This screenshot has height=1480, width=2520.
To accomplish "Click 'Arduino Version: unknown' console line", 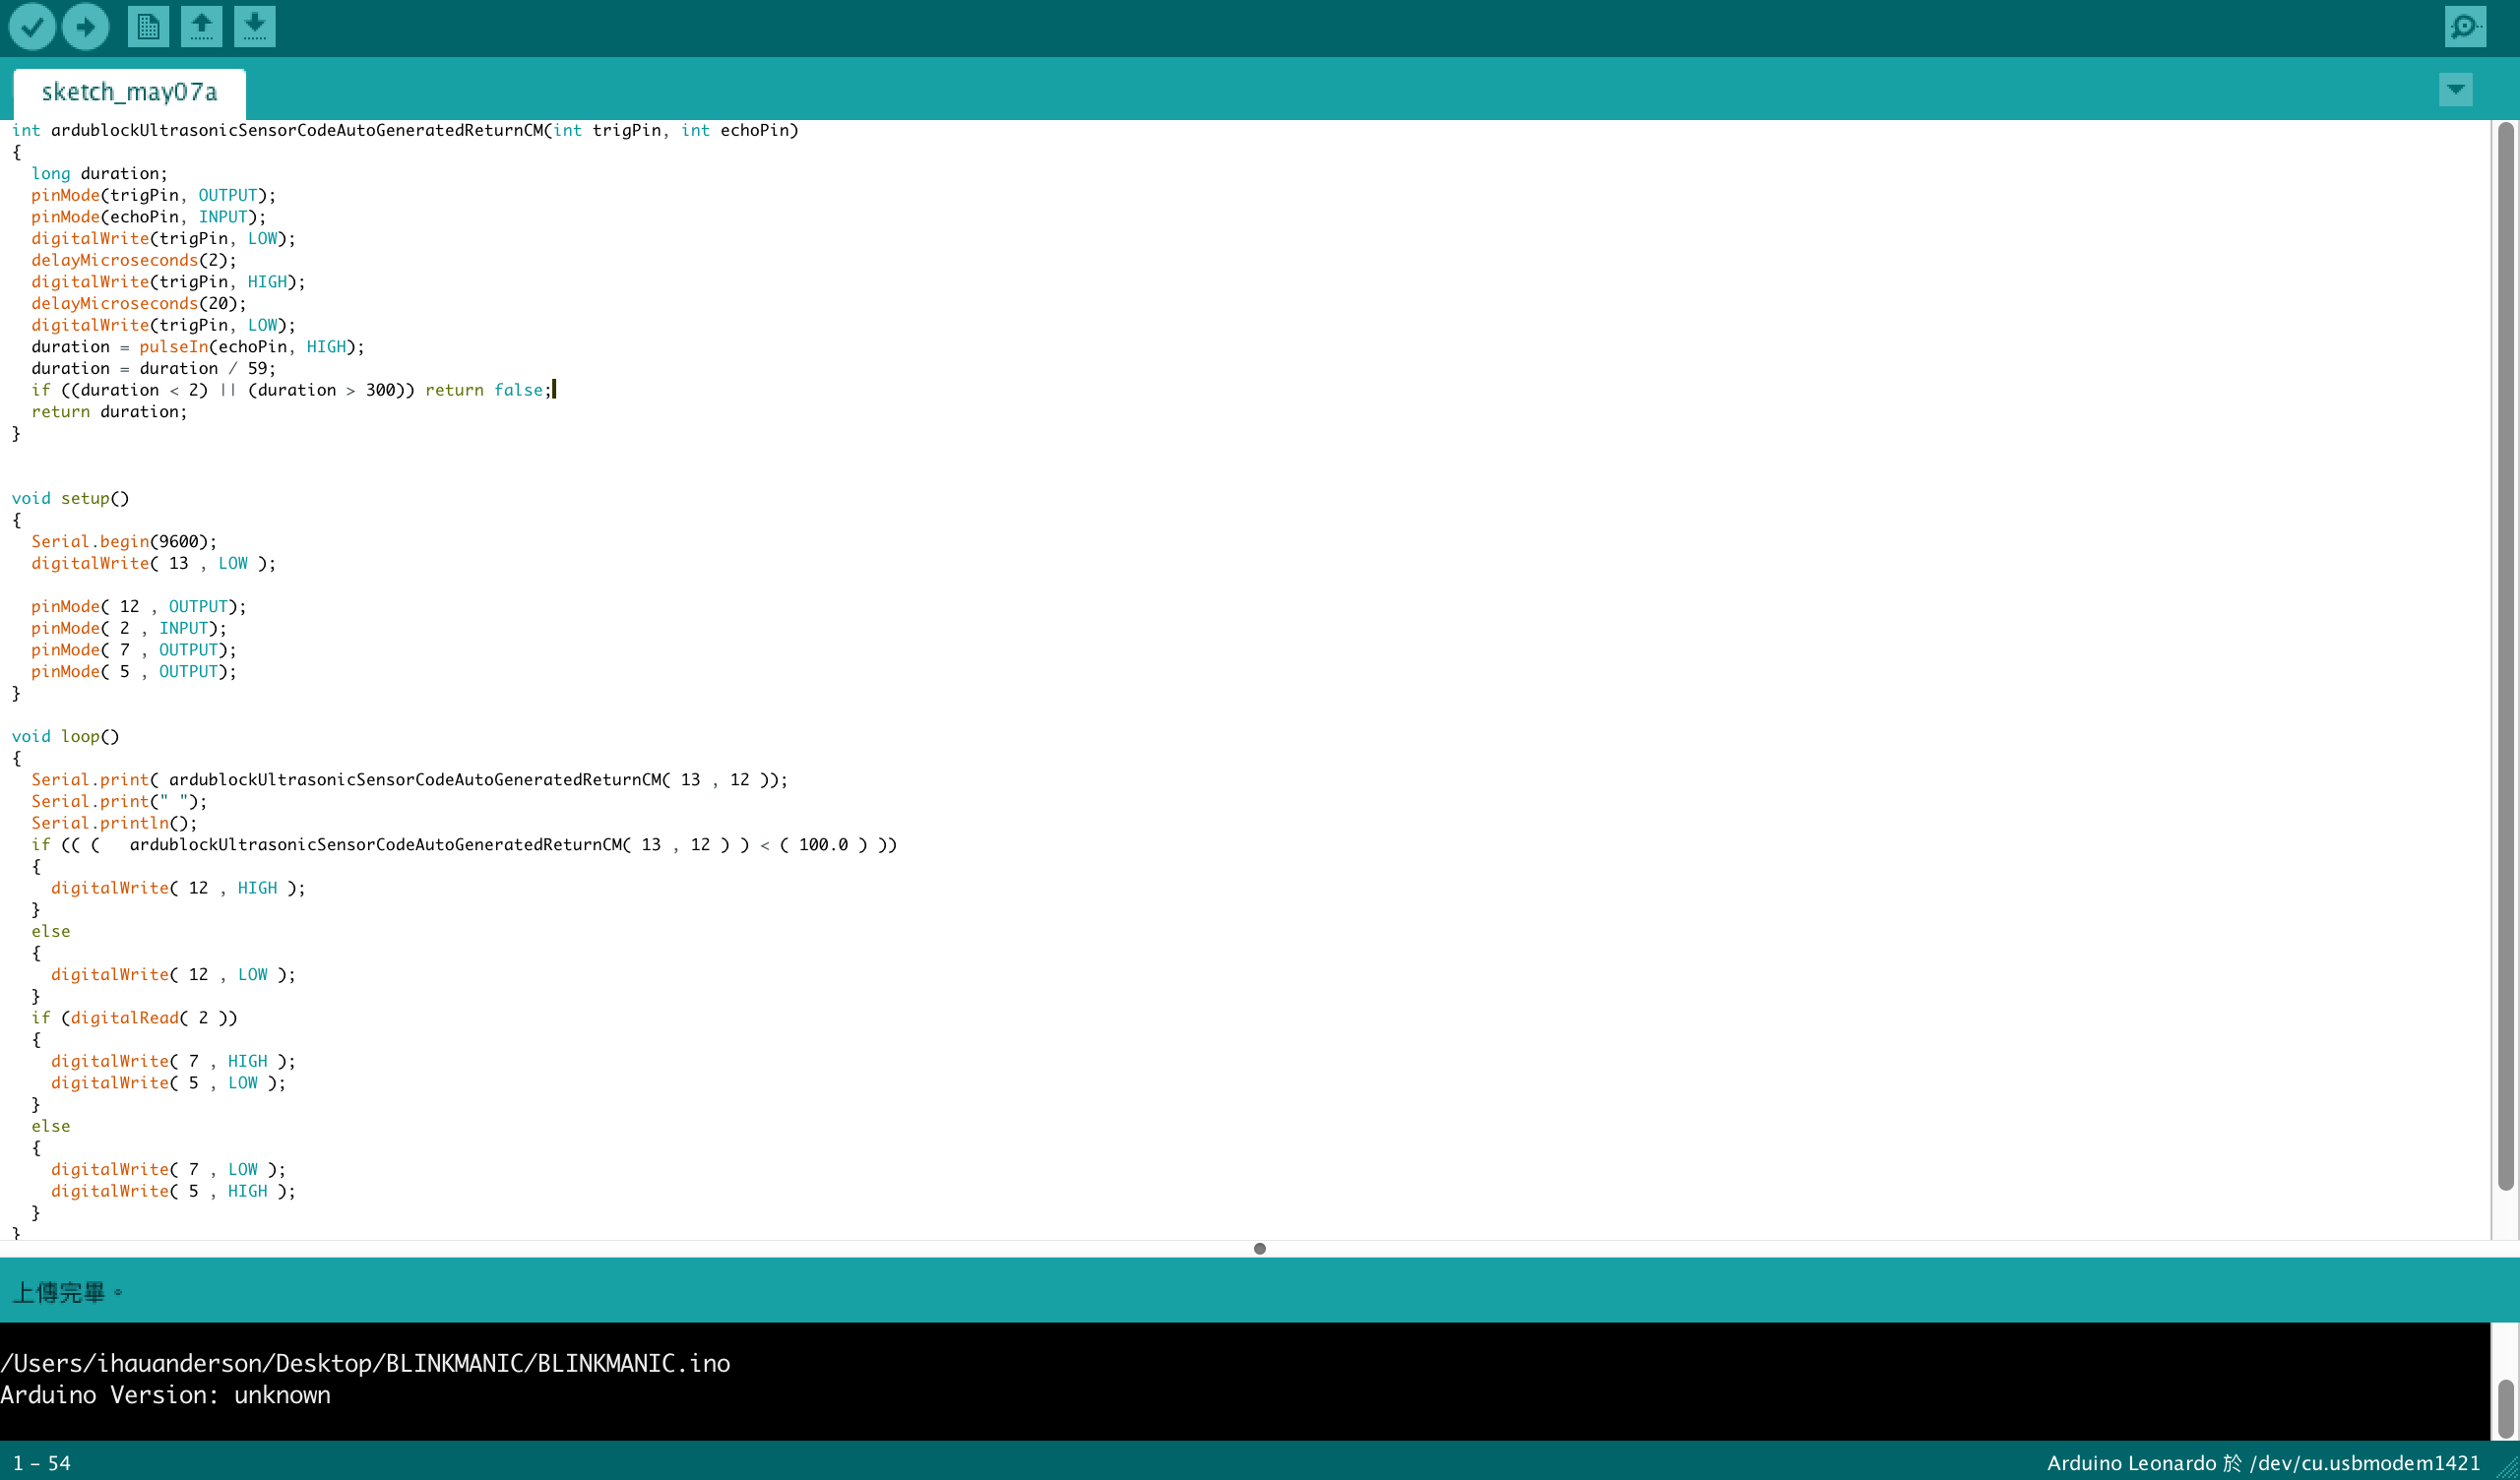I will 165,1395.
